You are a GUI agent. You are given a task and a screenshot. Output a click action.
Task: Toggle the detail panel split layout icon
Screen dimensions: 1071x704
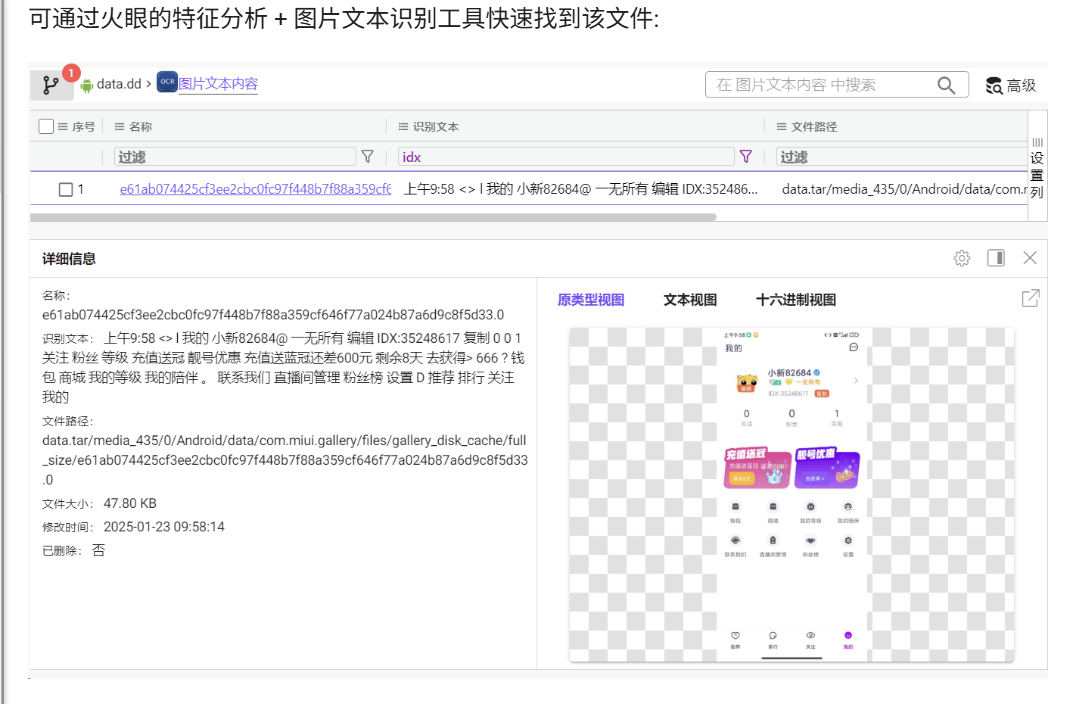996,258
